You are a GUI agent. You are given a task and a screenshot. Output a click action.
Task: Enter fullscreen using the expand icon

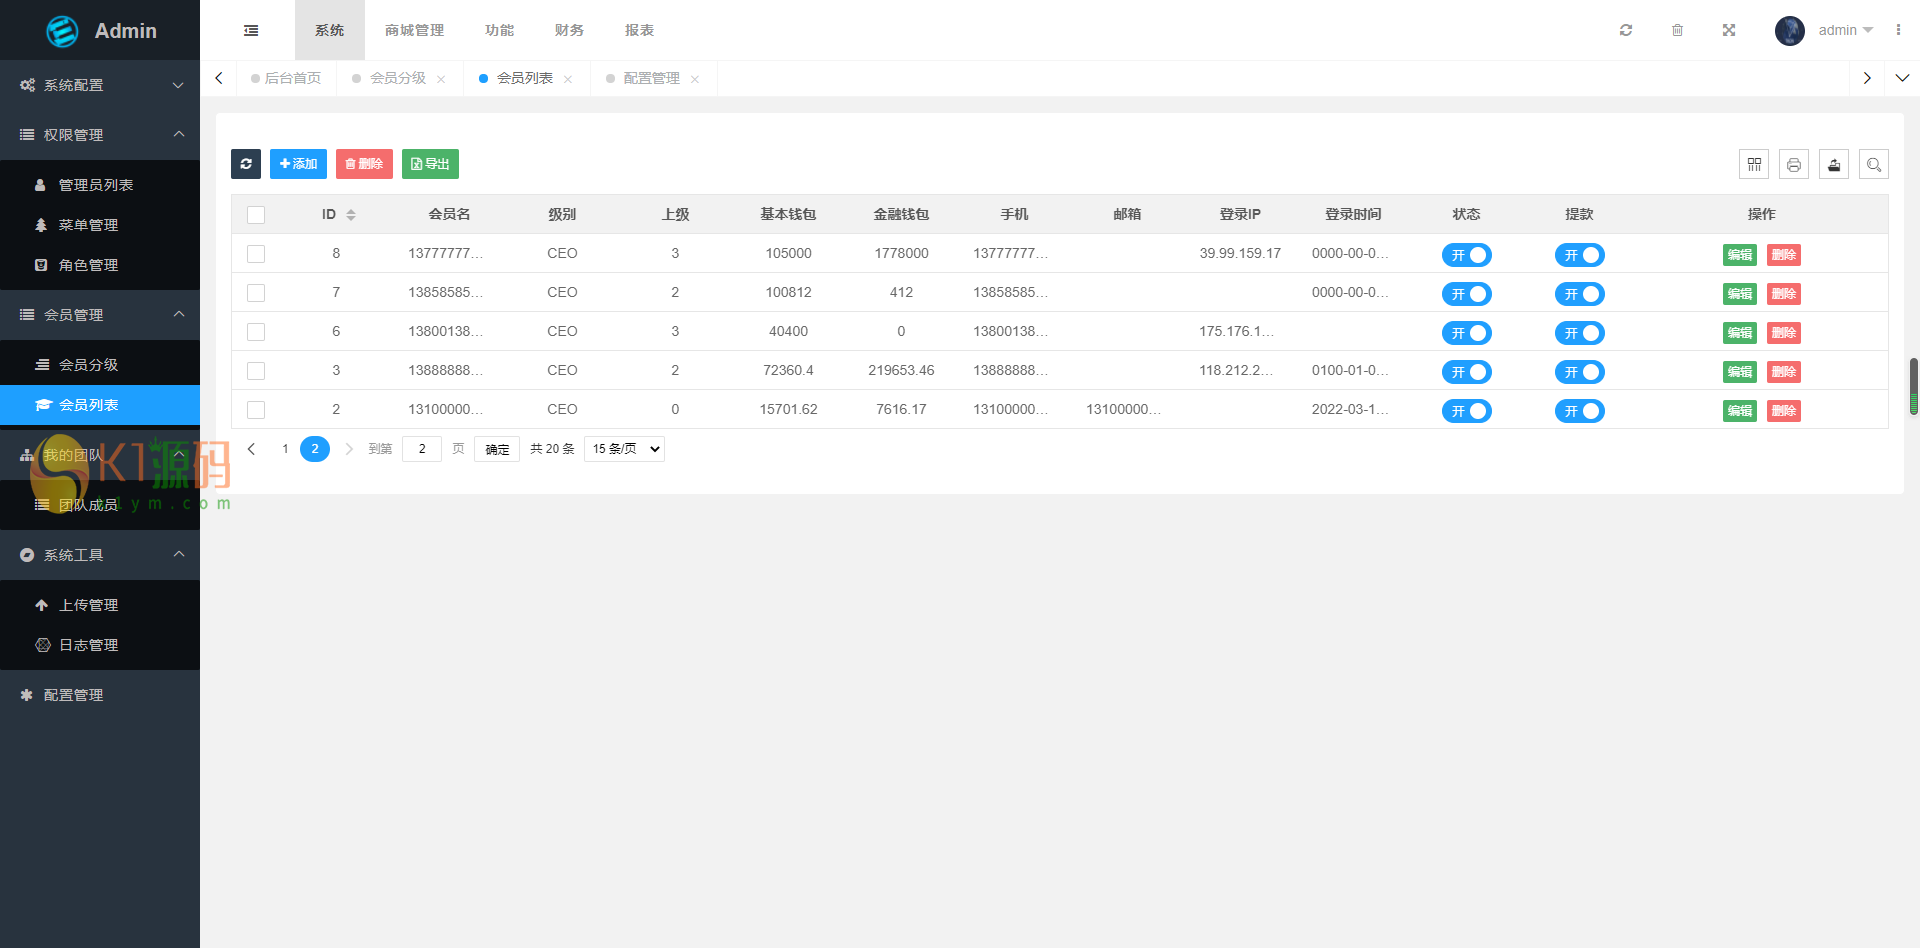tap(1729, 30)
